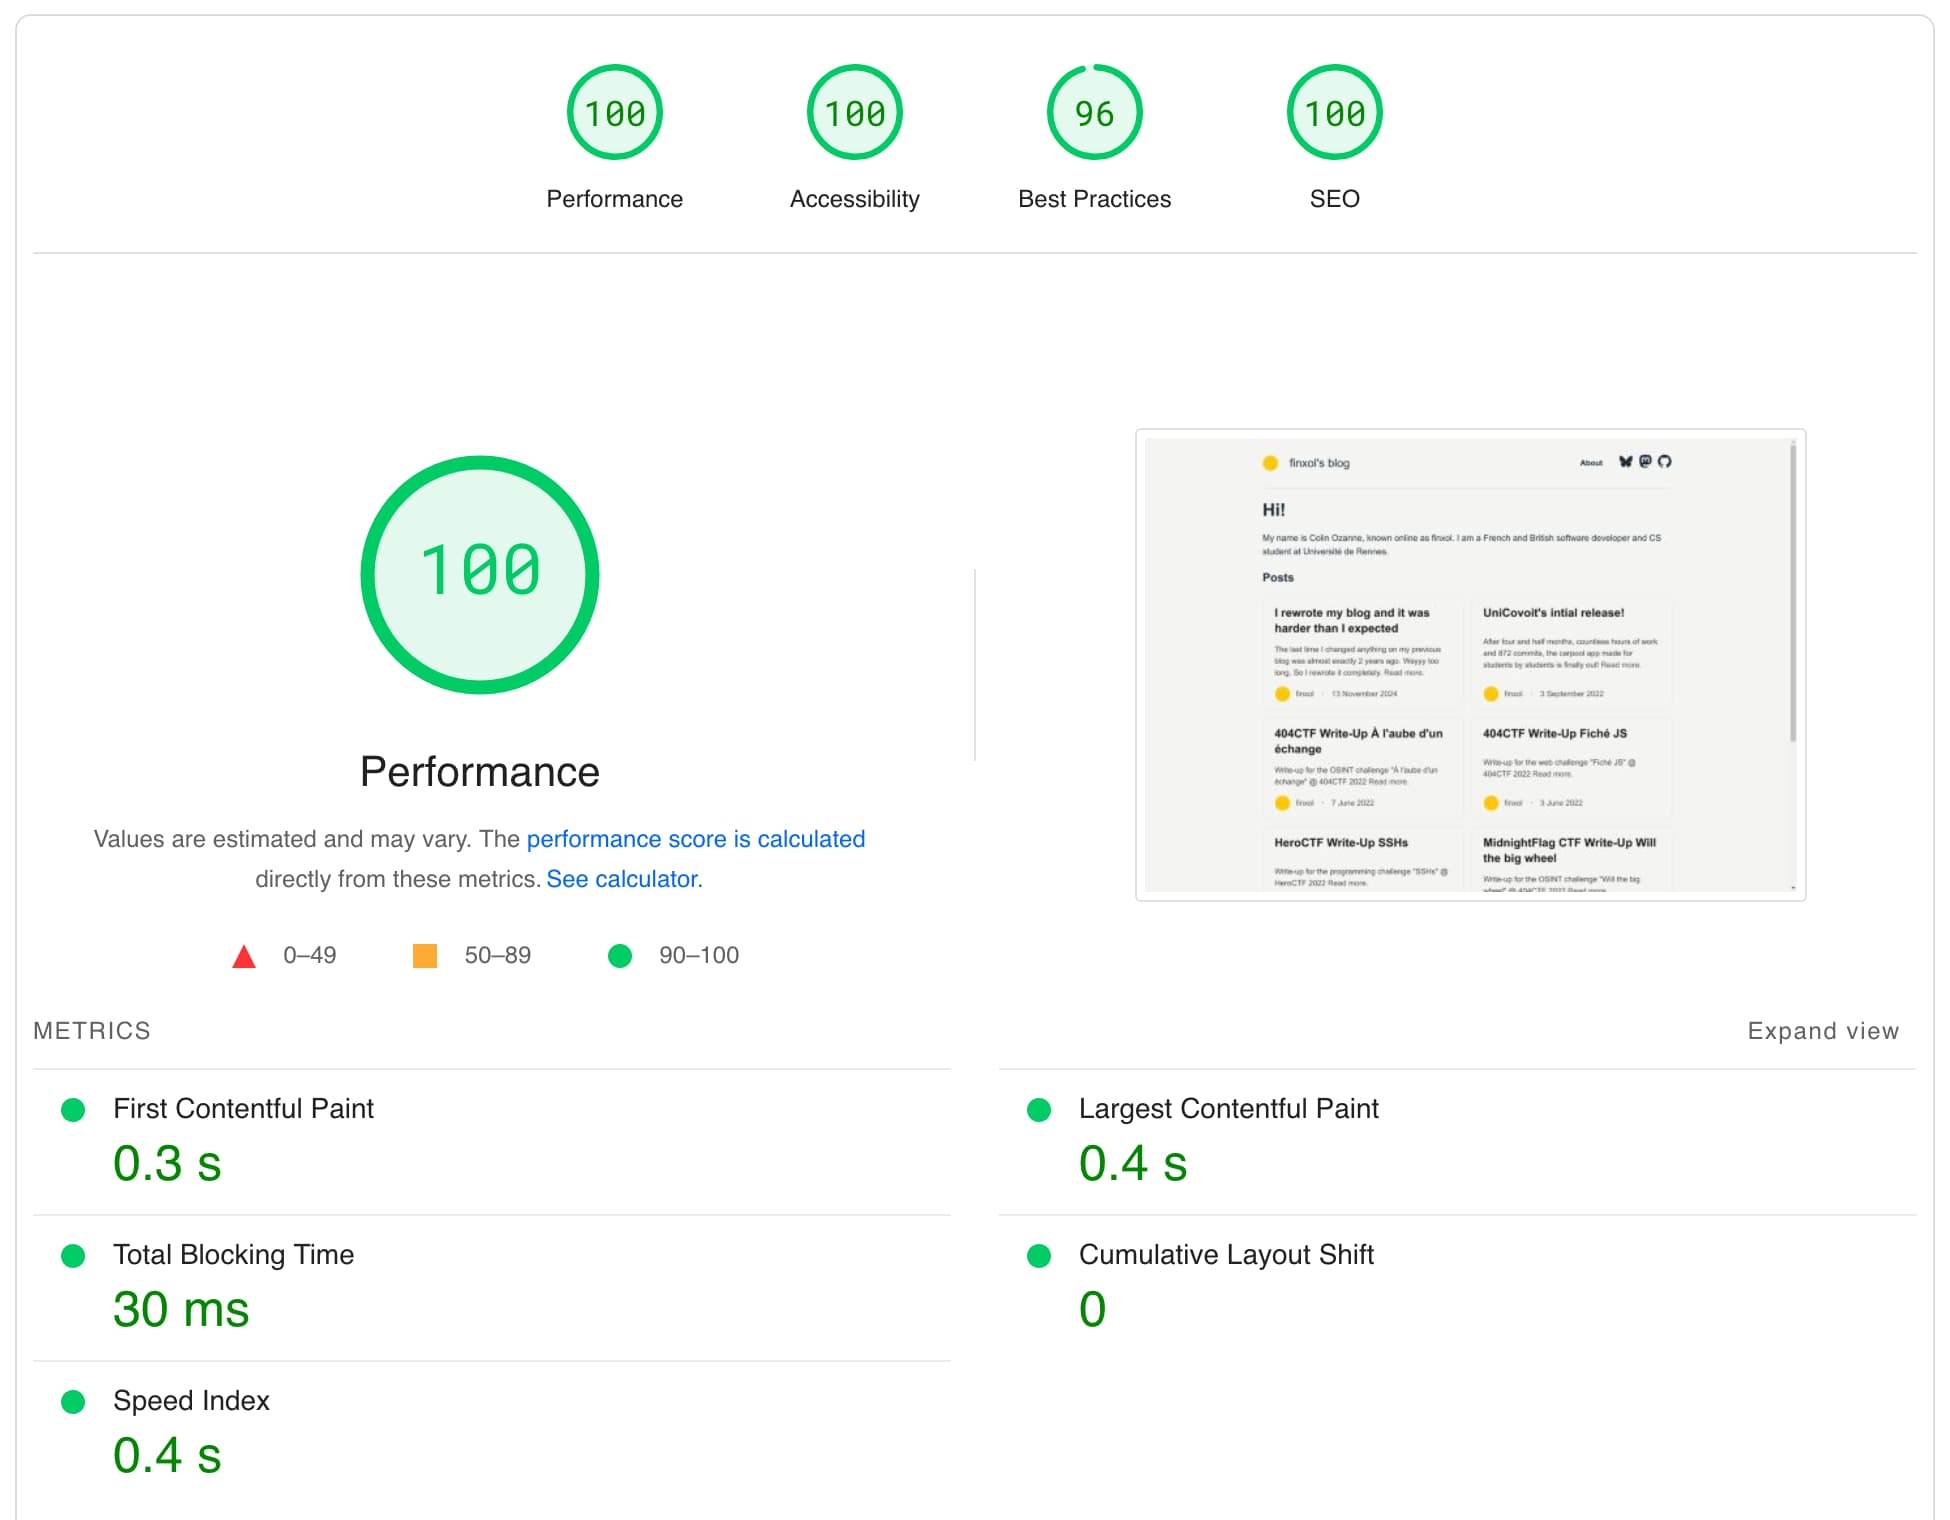
Task: Click the Largest Contentful Paint metric row
Action: click(1228, 1108)
